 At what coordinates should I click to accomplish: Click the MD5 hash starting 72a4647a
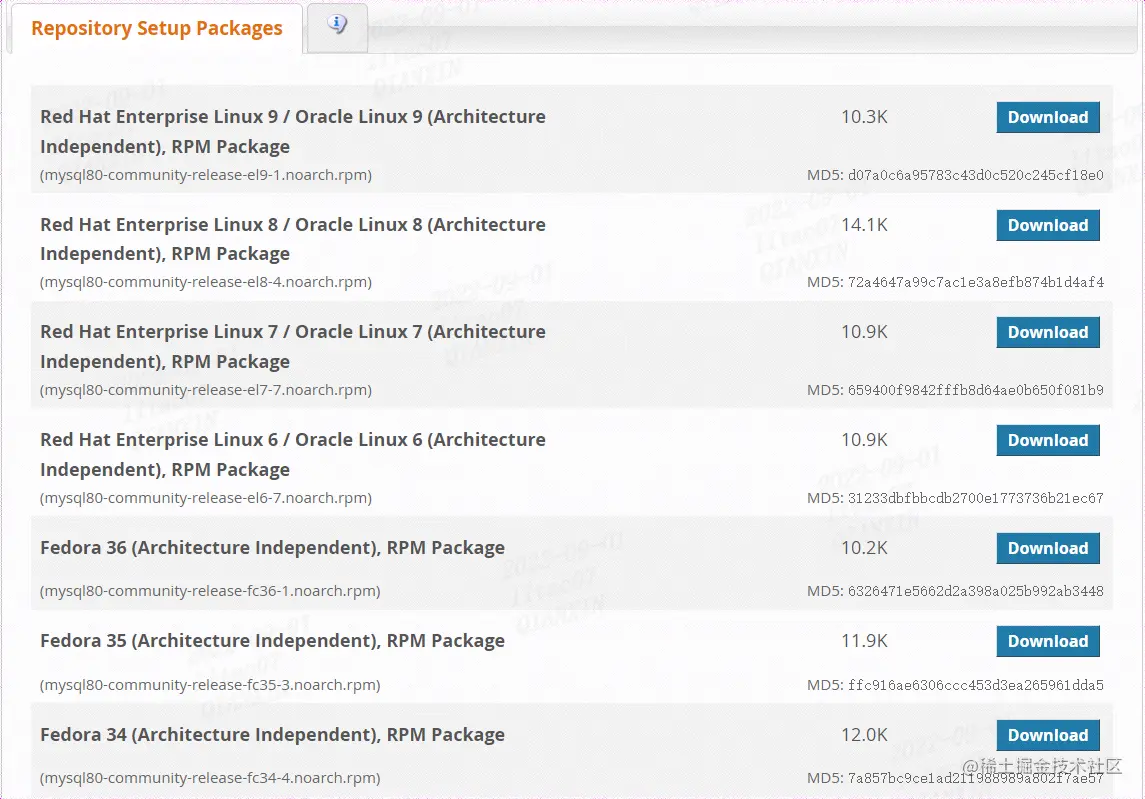(976, 282)
